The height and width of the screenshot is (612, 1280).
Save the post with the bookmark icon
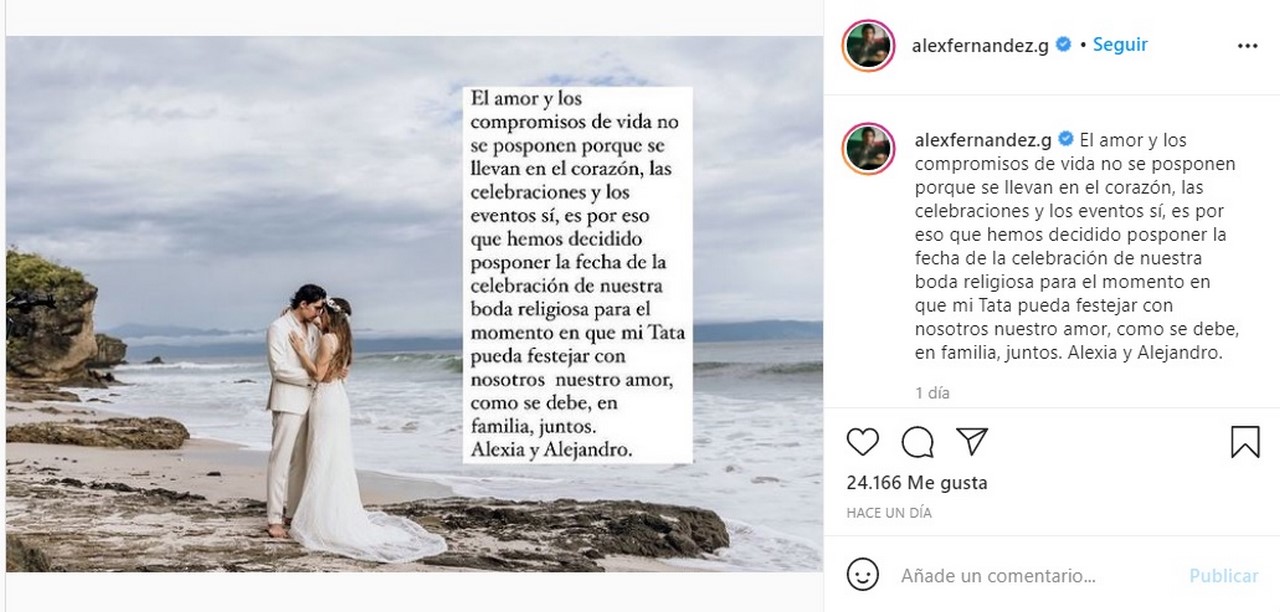[x=1245, y=442]
